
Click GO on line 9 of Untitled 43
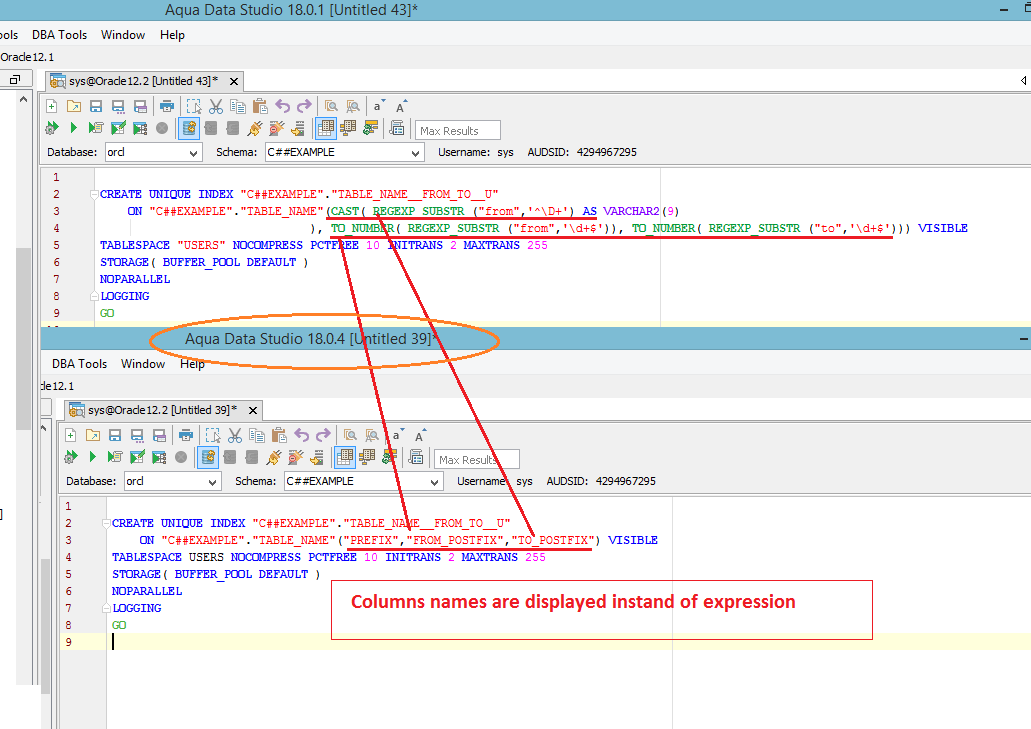(x=107, y=314)
